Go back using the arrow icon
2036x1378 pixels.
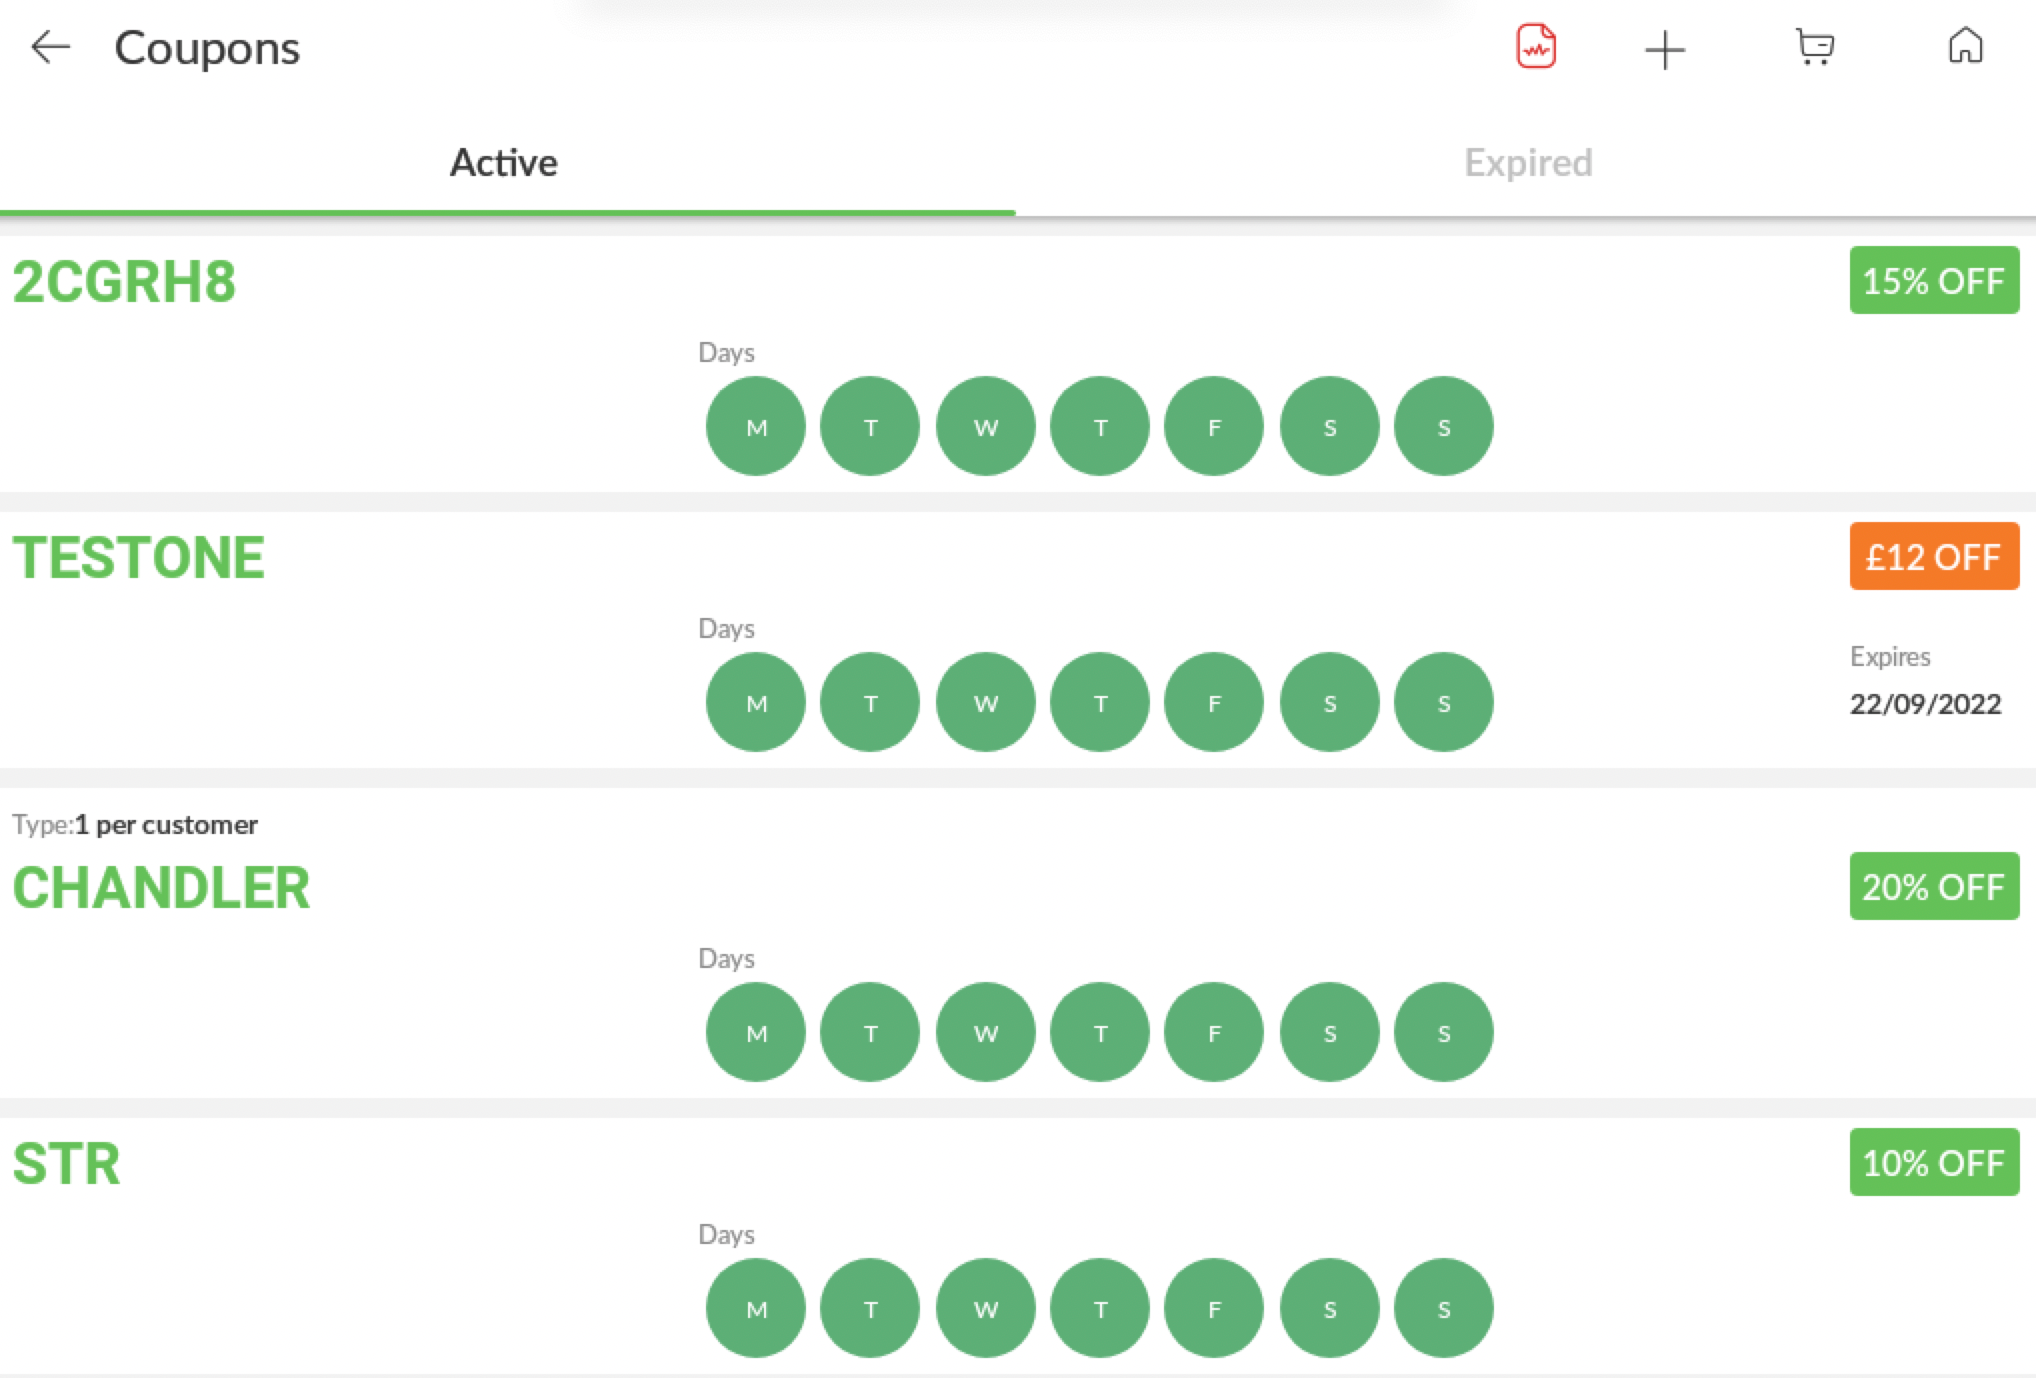(x=50, y=47)
